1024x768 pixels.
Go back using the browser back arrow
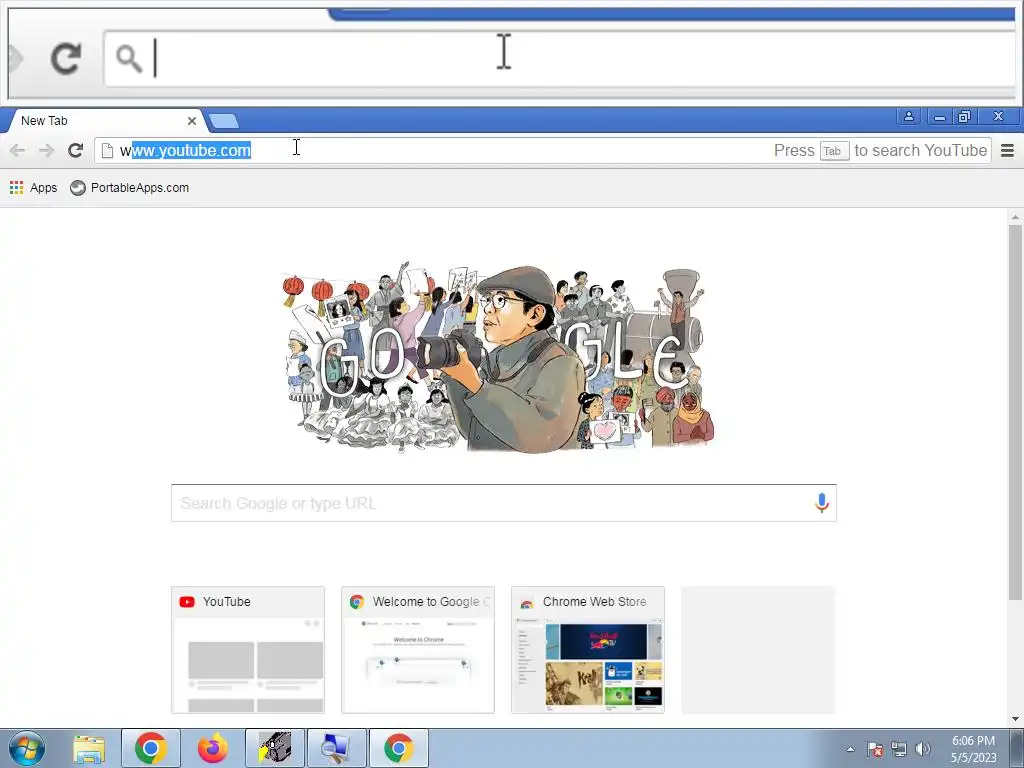18,150
